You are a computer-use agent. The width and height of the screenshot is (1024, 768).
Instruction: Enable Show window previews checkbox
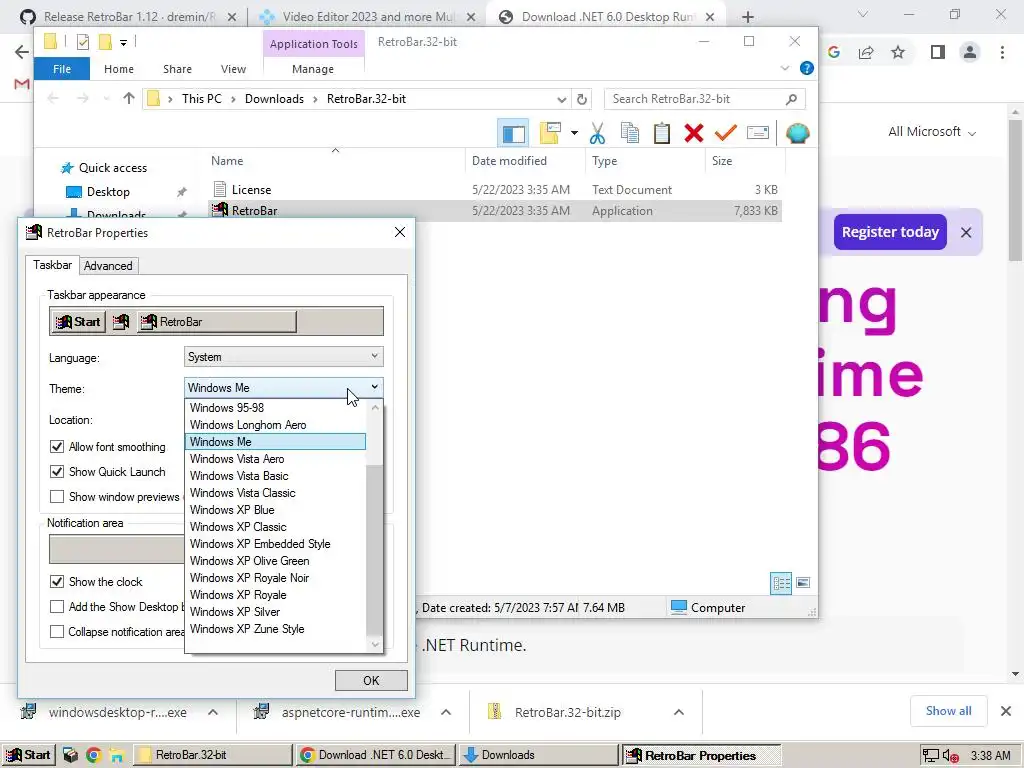tap(57, 496)
